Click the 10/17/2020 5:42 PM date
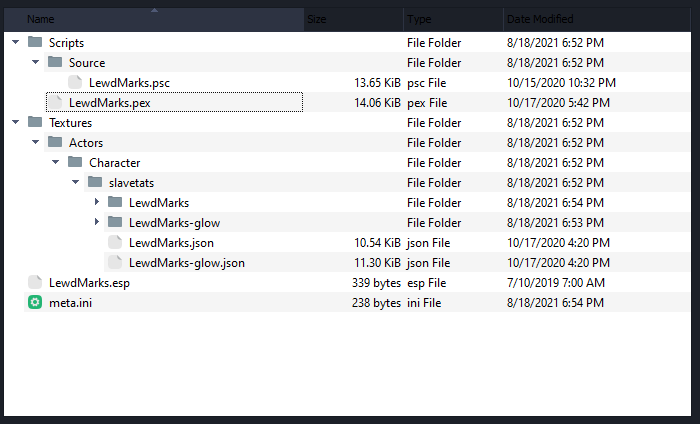This screenshot has height=424, width=700. pos(558,103)
